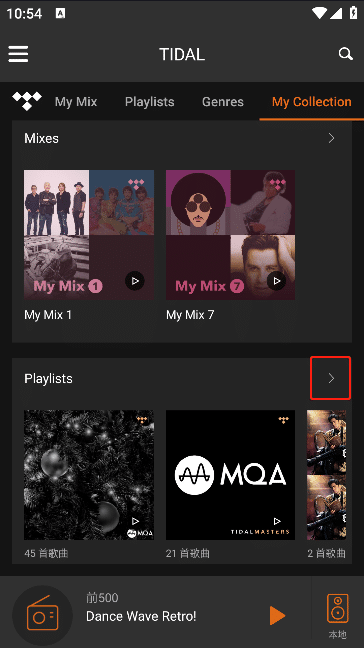Open the TIDAL Masters MQA playlist thumbnail
The height and width of the screenshot is (648, 364).
point(231,475)
